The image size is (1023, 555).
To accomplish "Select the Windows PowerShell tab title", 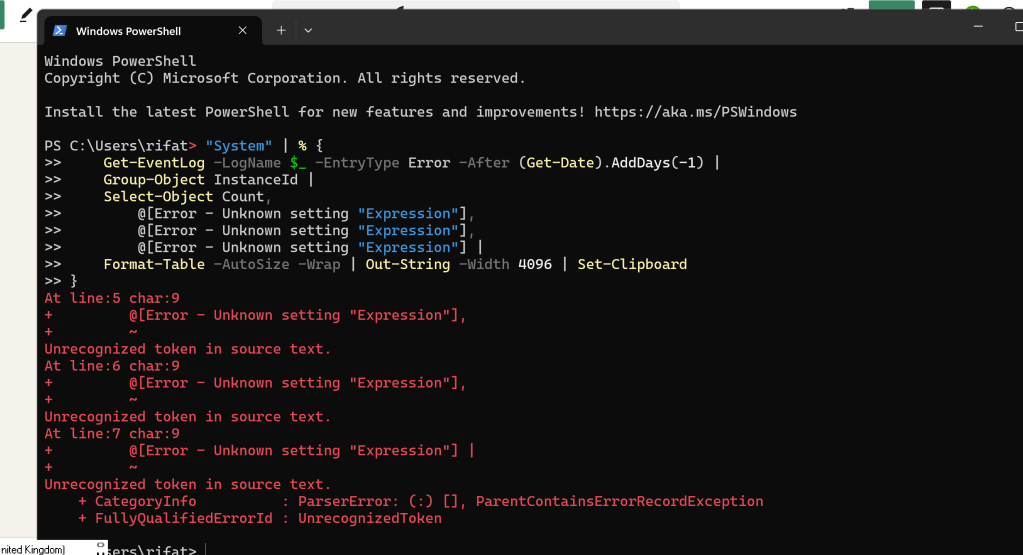I will 129,31.
